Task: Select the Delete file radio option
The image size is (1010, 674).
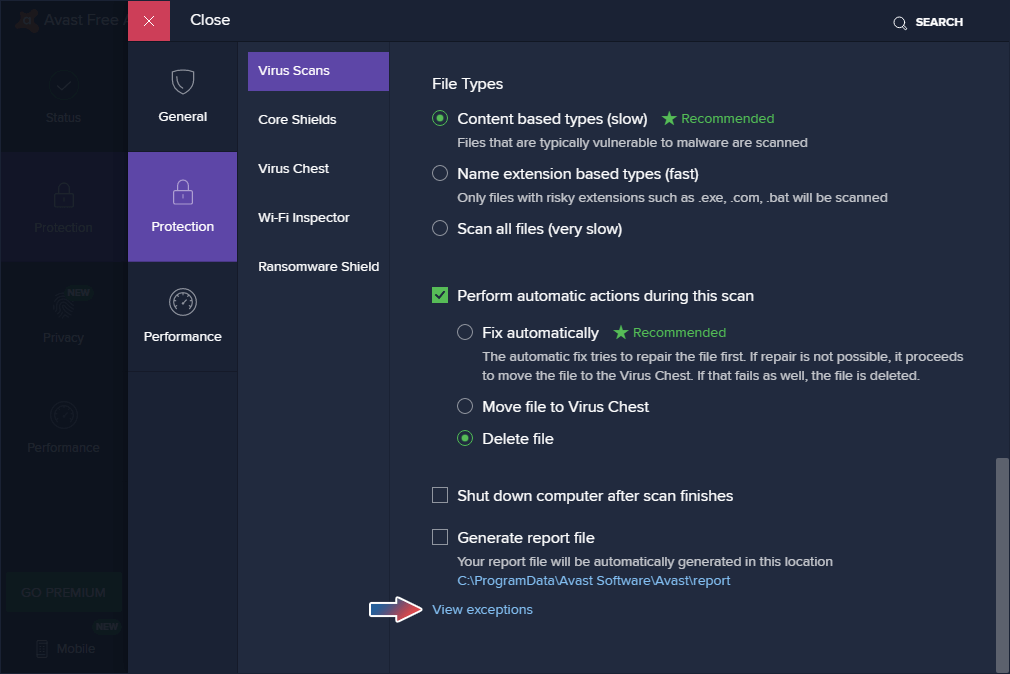Action: [x=465, y=438]
